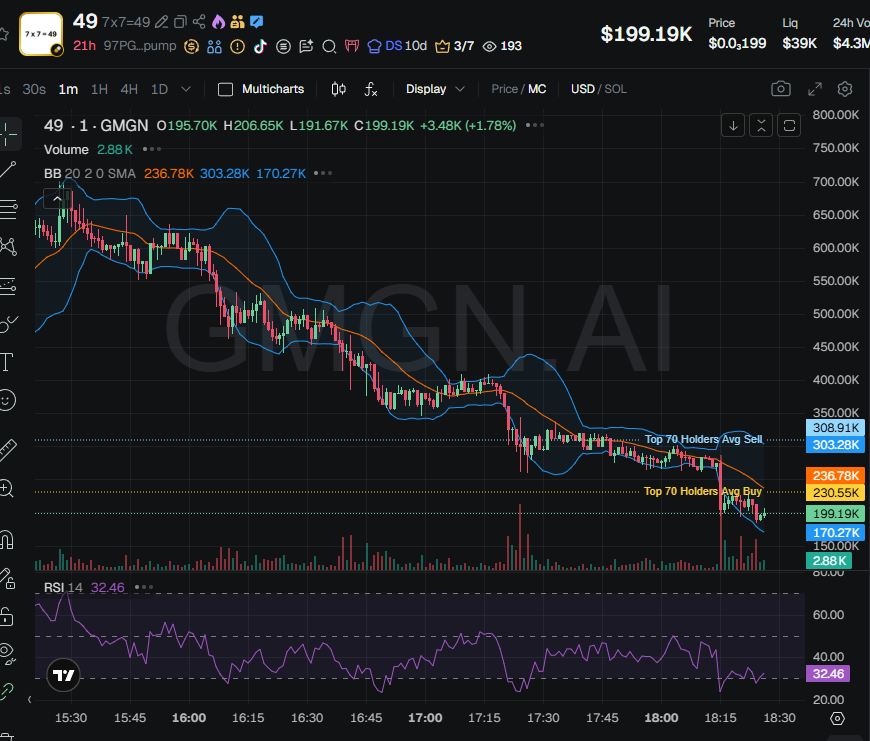Click the blue note chat icon

pyautogui.click(x=256, y=22)
